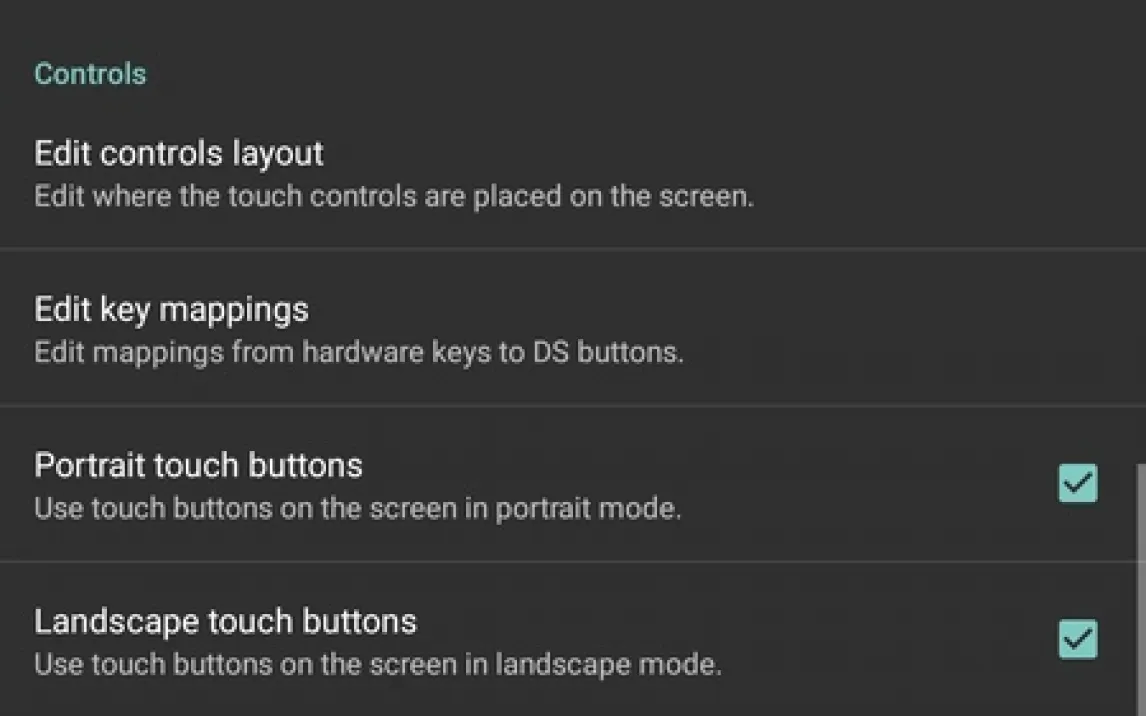This screenshot has height=716, width=1146.
Task: Click the 'layout' word in Edit controls layout
Action: pos(278,154)
